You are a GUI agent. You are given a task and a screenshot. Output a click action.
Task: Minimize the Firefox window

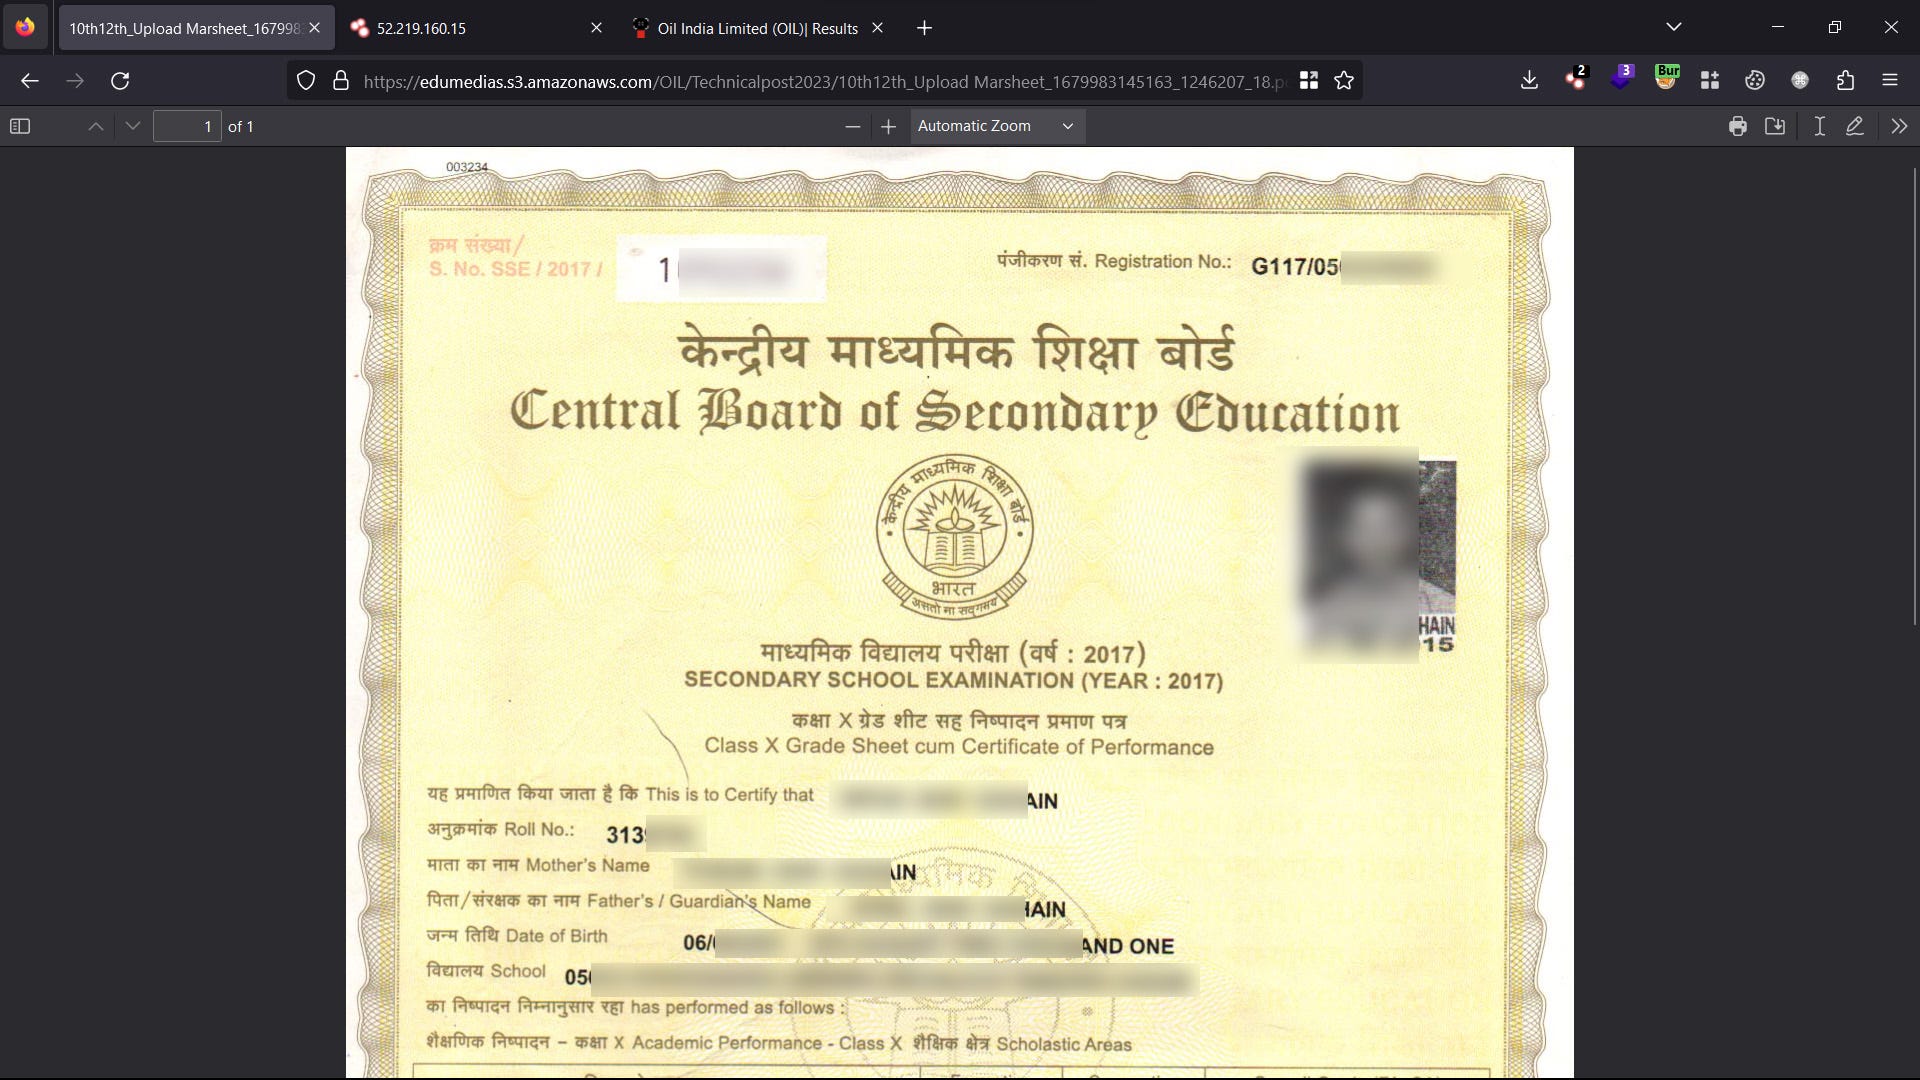[x=1778, y=27]
